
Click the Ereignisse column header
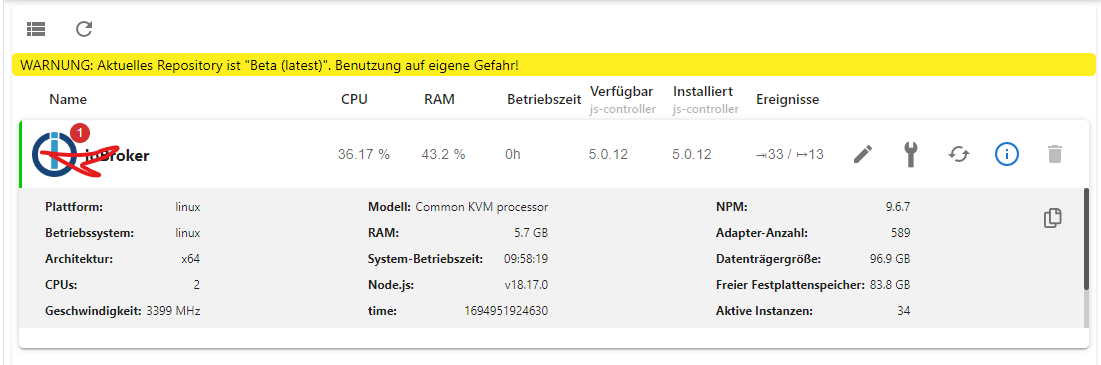pos(787,100)
